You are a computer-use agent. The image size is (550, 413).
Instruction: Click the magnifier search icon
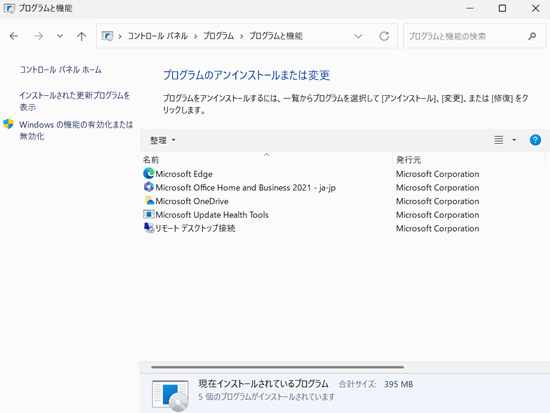(532, 36)
